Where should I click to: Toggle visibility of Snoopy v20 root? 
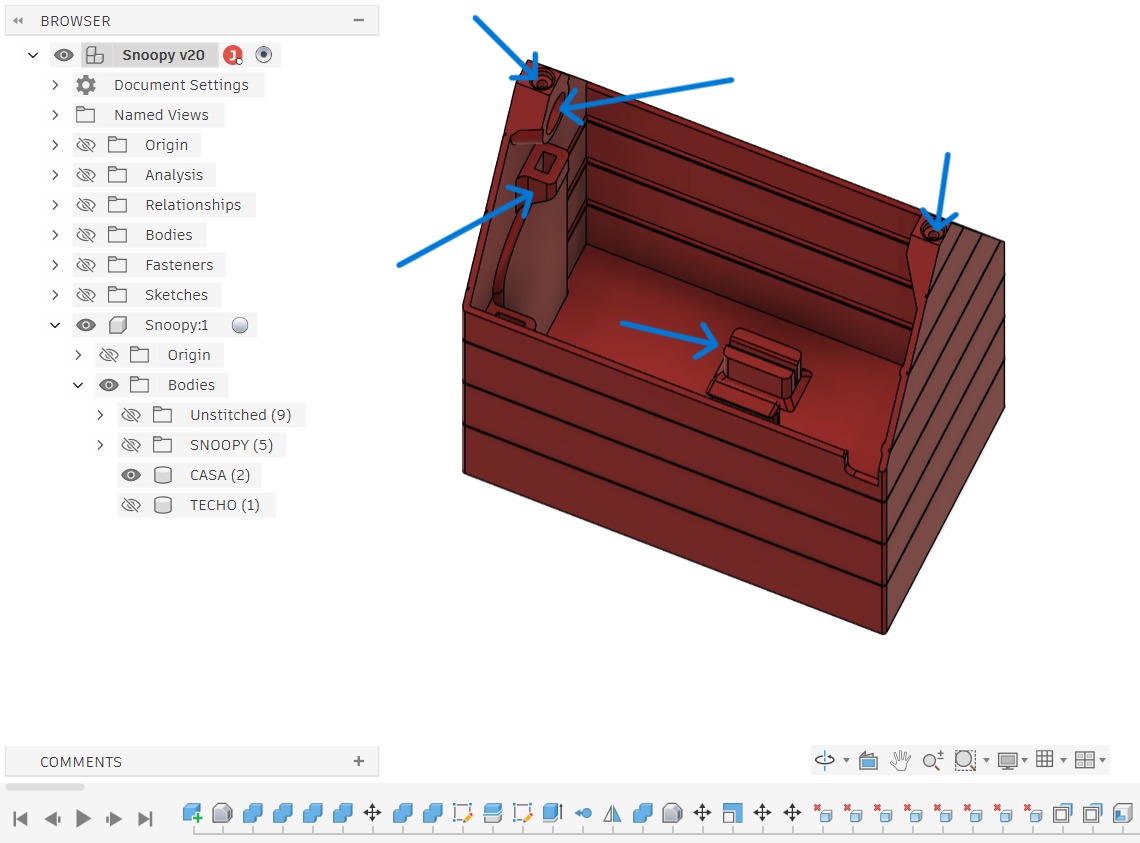pos(64,55)
